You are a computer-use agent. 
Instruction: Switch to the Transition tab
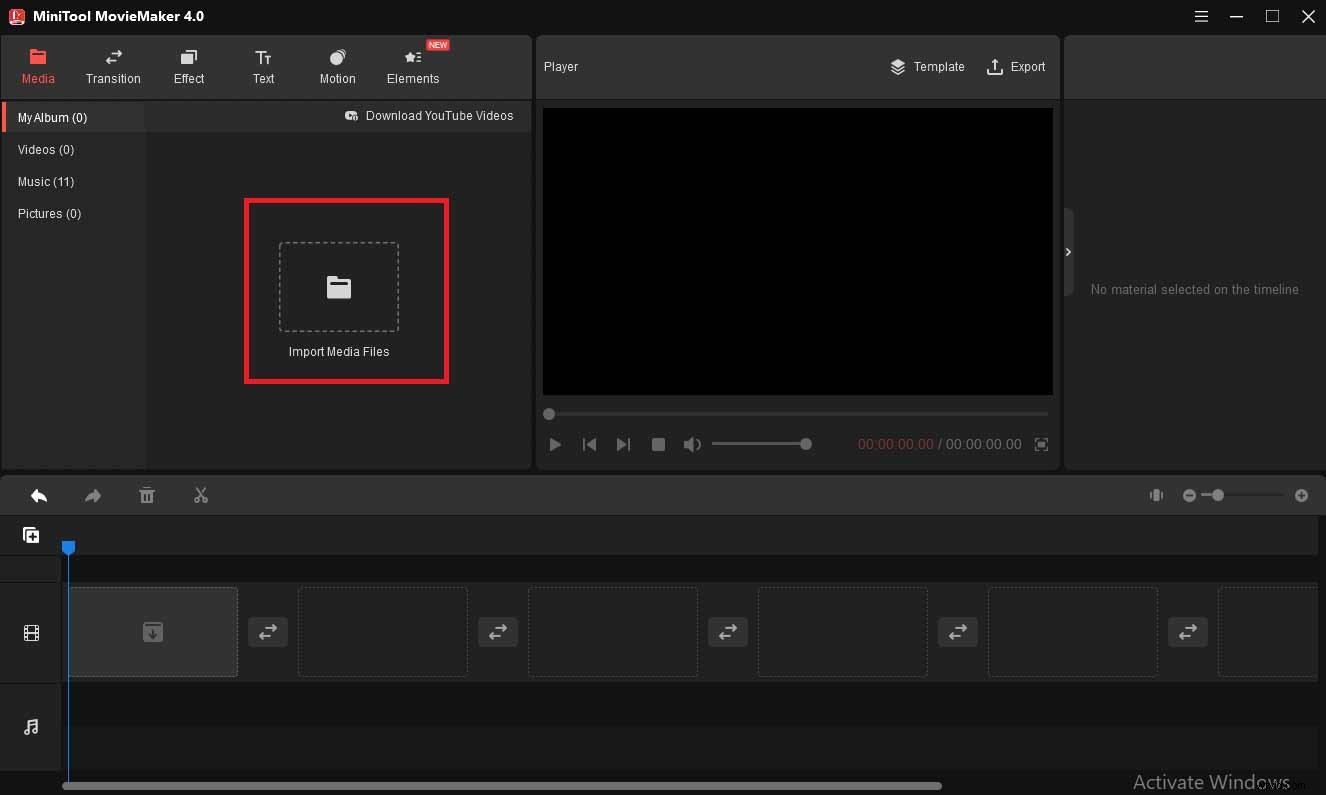tap(113, 66)
